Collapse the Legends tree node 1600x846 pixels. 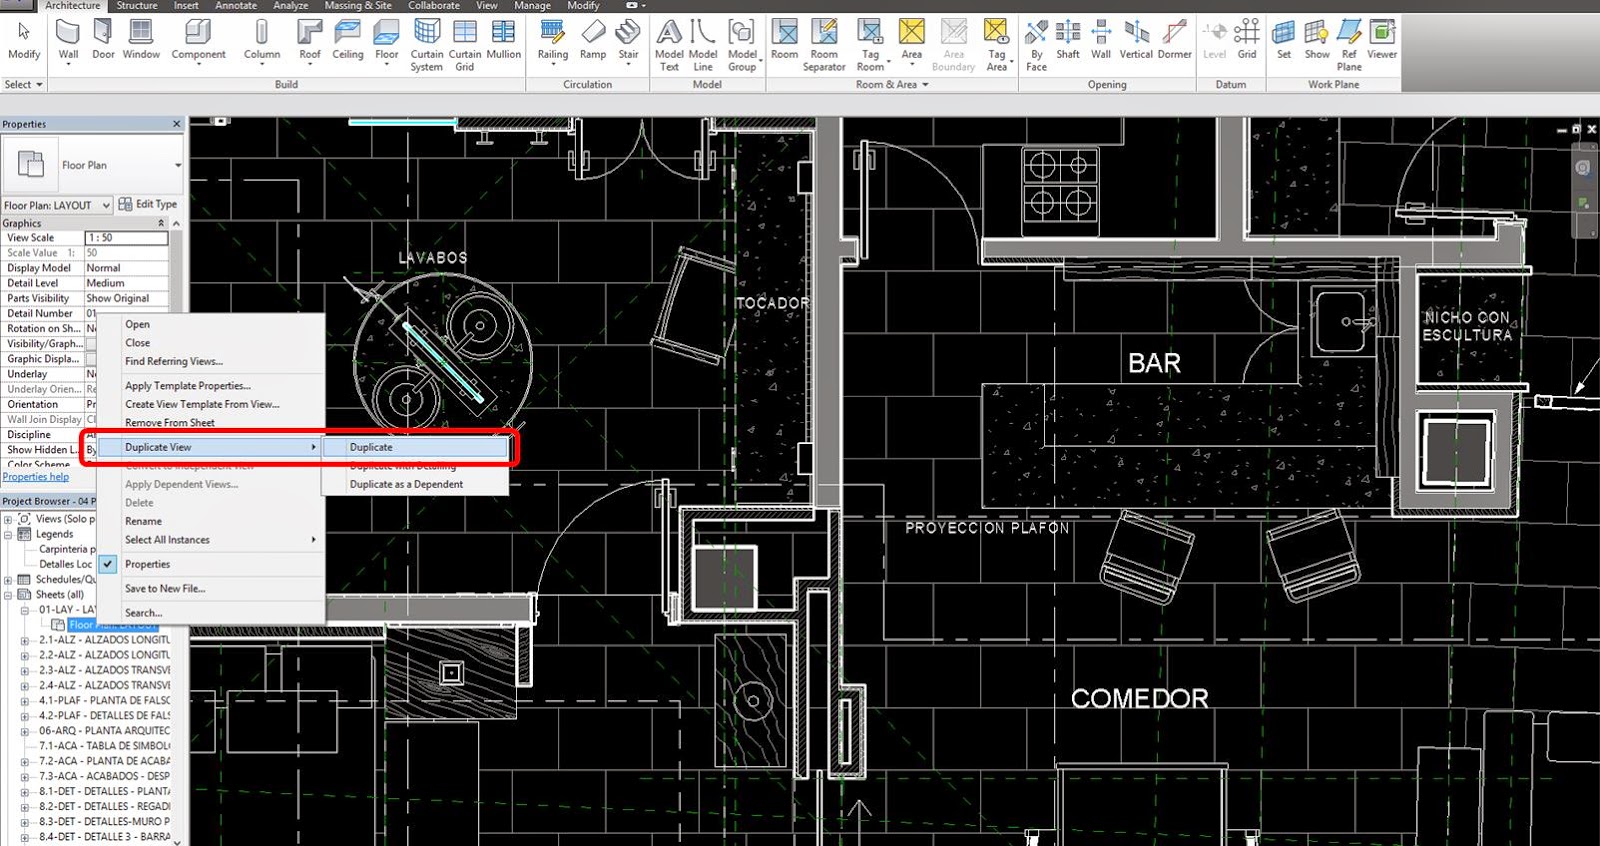[x=8, y=534]
